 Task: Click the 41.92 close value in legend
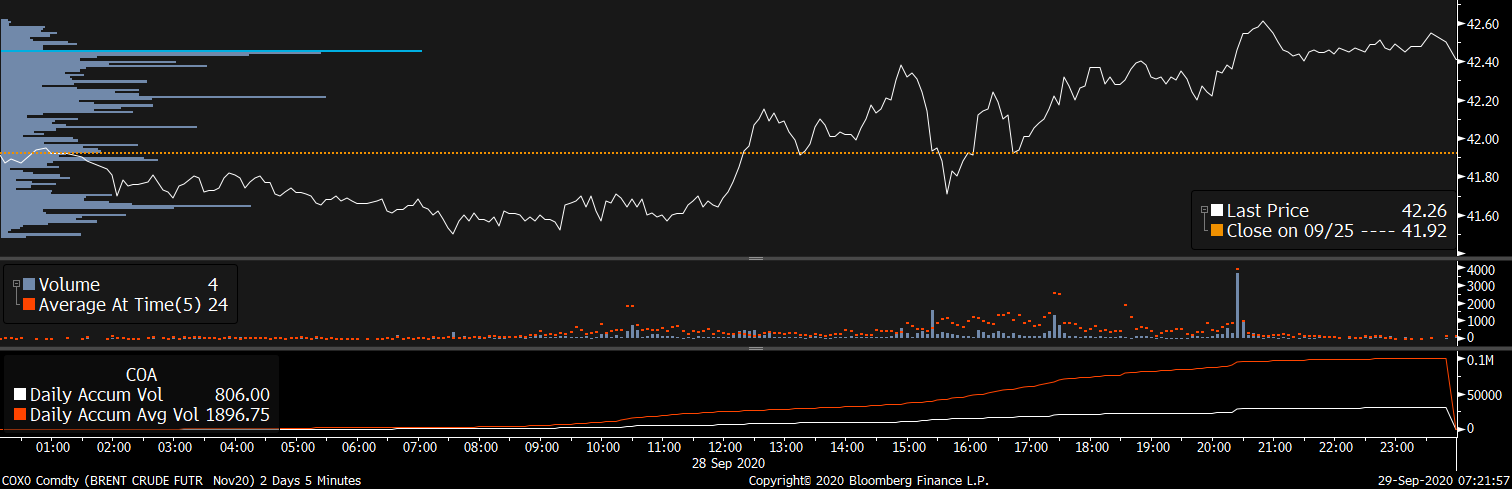(1424, 230)
